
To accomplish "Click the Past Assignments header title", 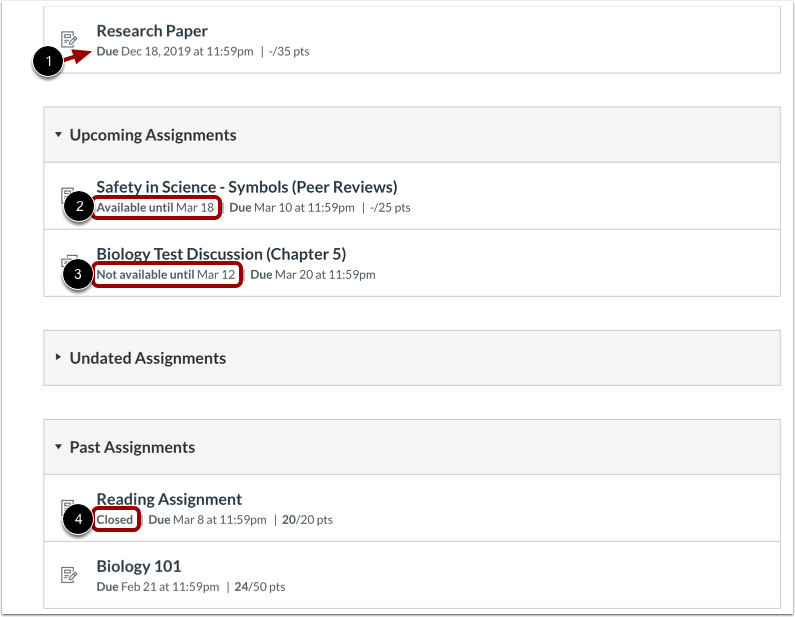I will coord(132,447).
